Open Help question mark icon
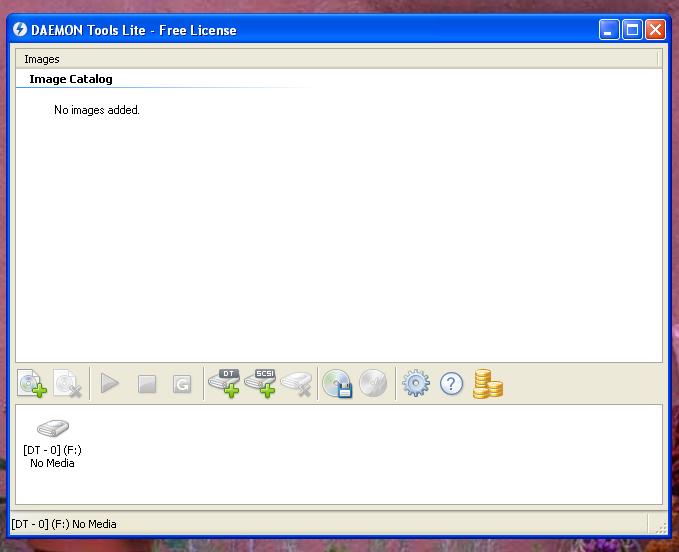This screenshot has width=679, height=552. 451,384
